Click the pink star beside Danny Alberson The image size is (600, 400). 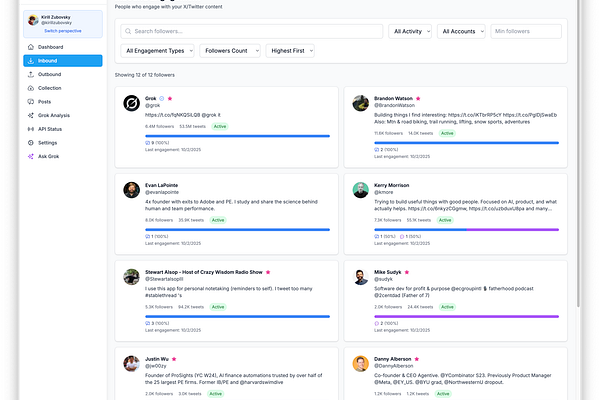tap(416, 359)
